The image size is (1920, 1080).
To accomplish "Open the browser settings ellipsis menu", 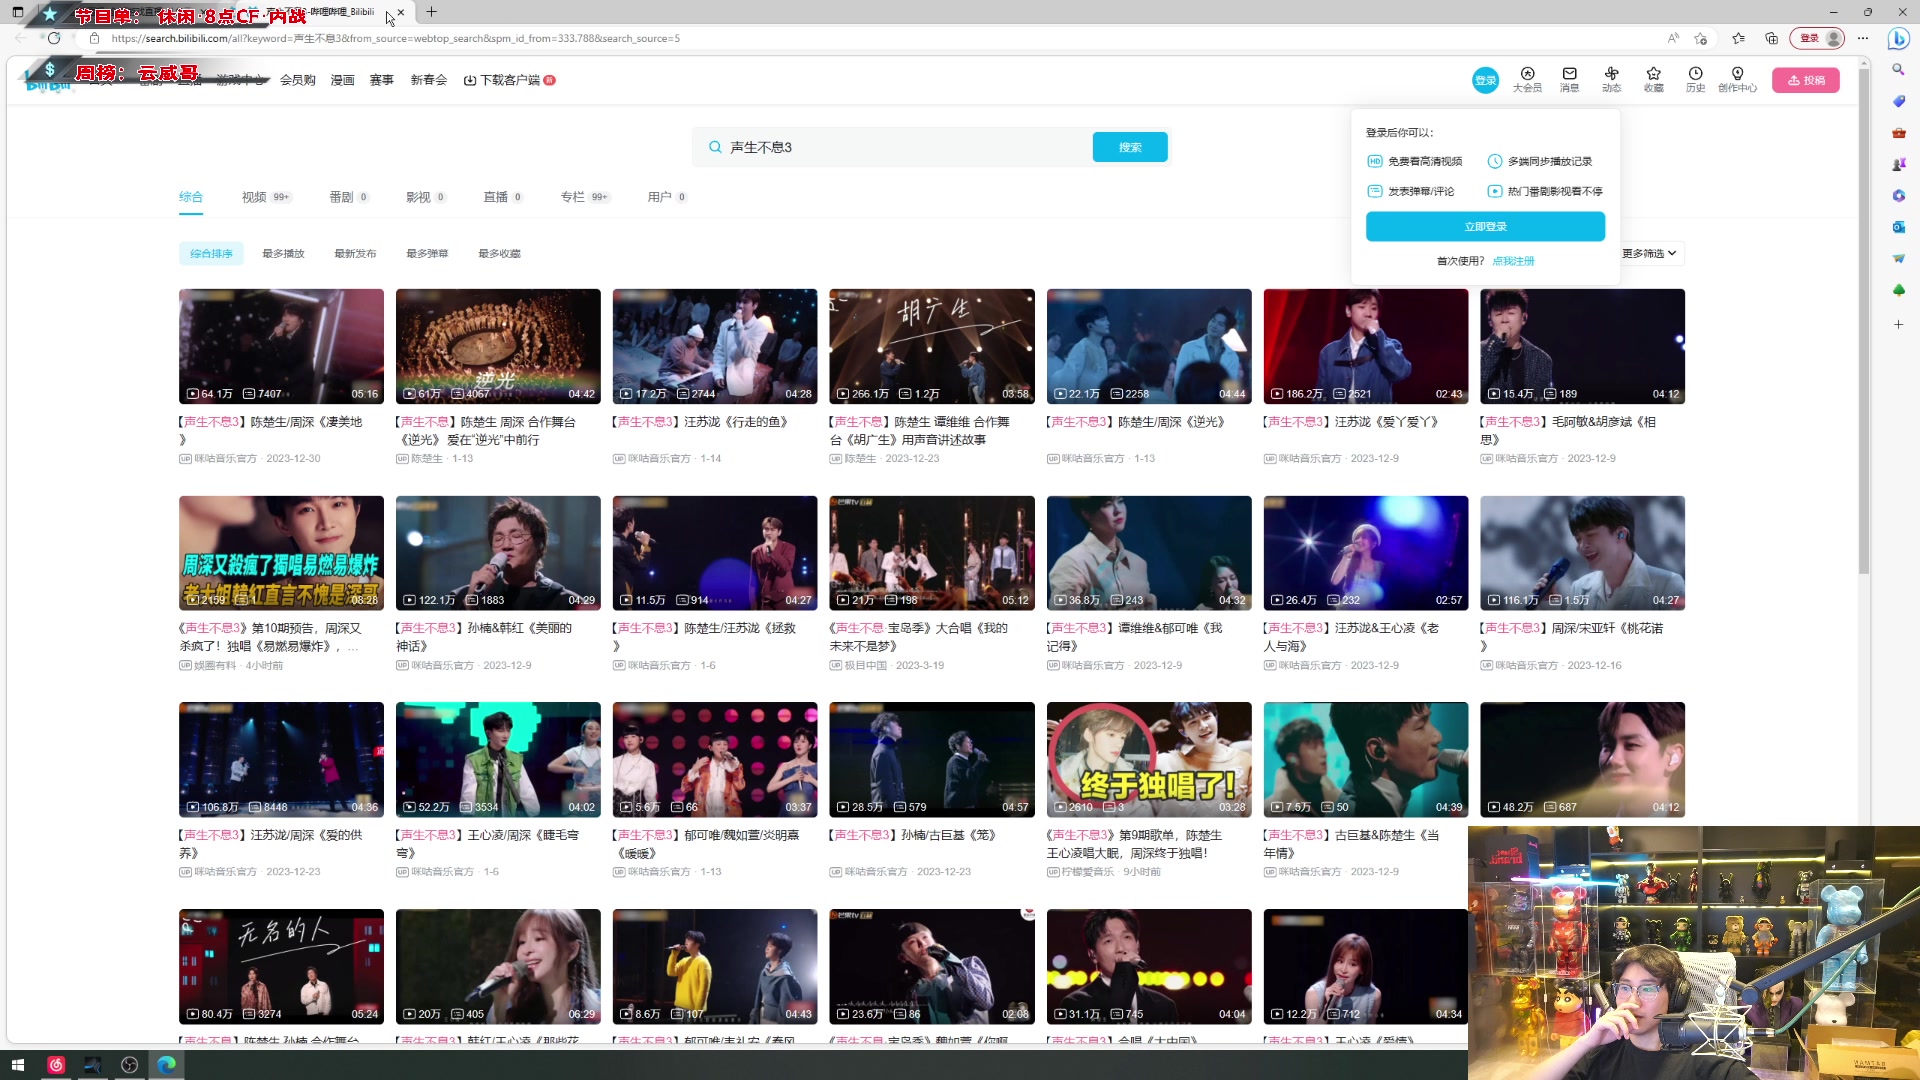I will click(x=1863, y=37).
